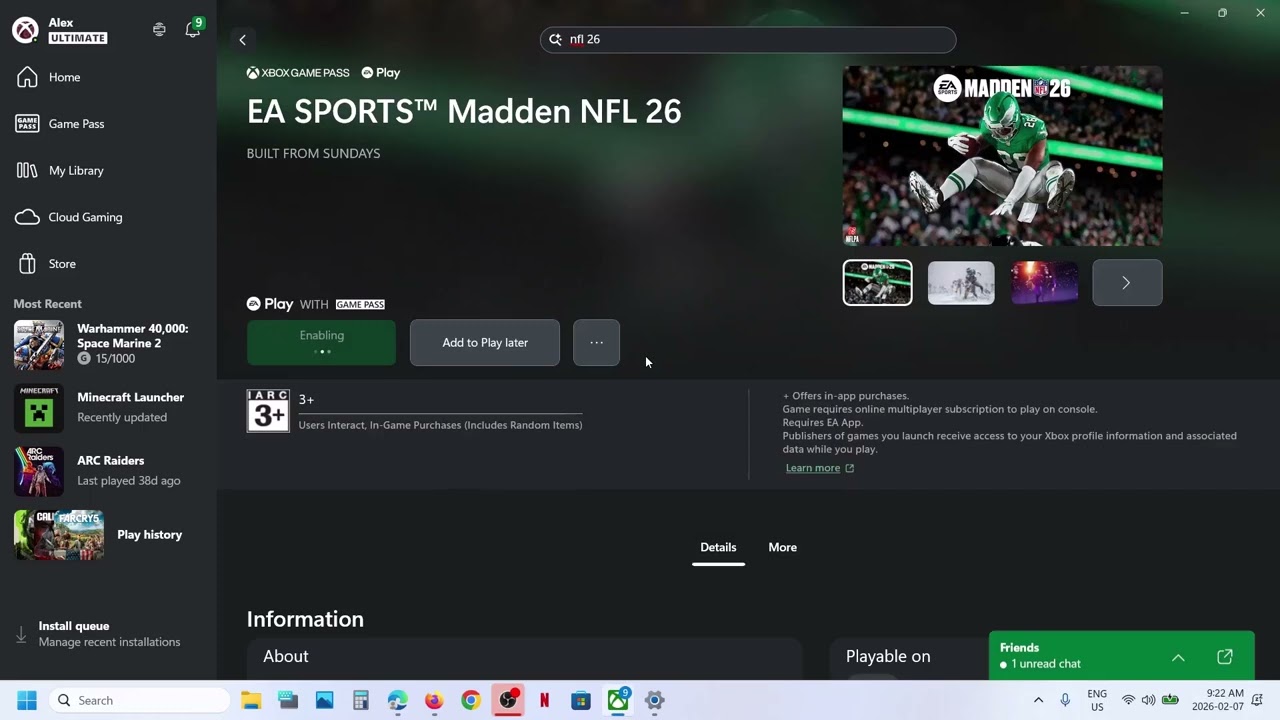Switch to the More tab
The height and width of the screenshot is (720, 1280).
coord(782,547)
